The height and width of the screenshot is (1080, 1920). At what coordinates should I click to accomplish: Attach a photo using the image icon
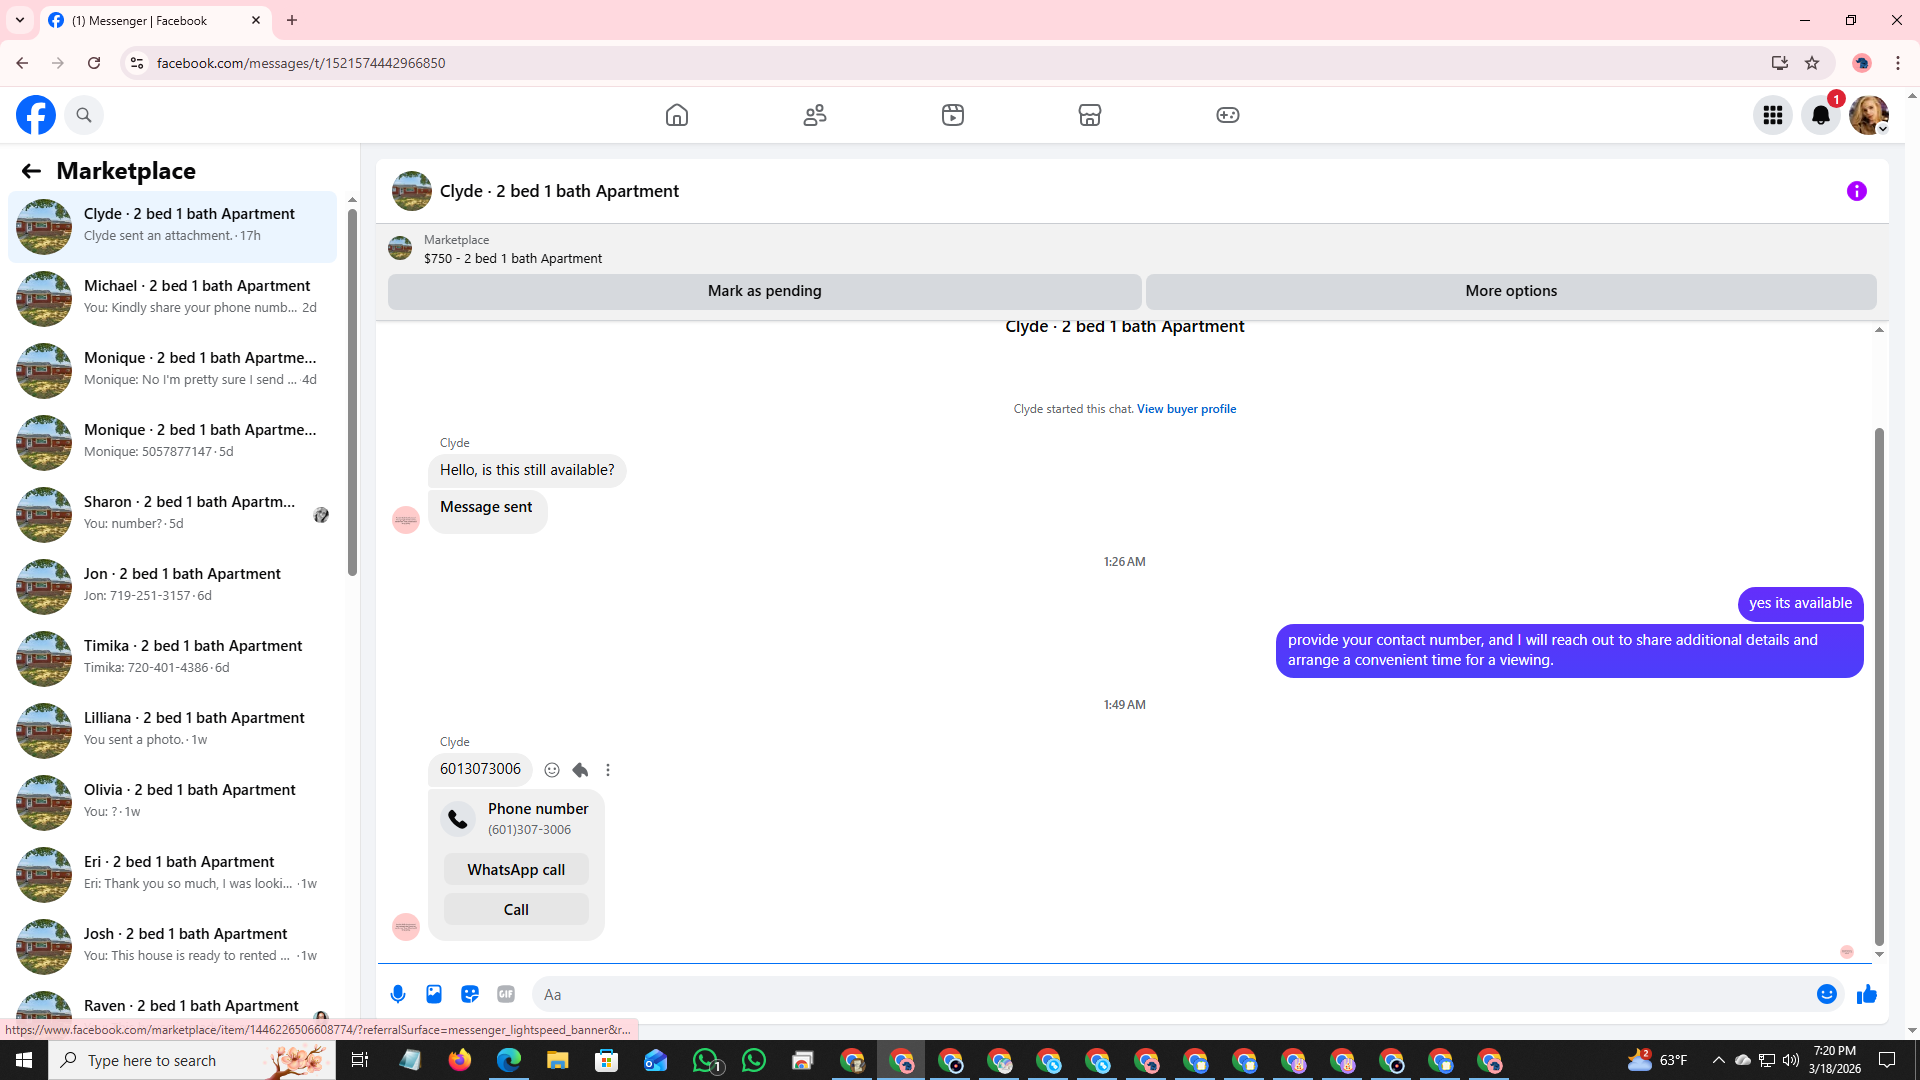[434, 994]
